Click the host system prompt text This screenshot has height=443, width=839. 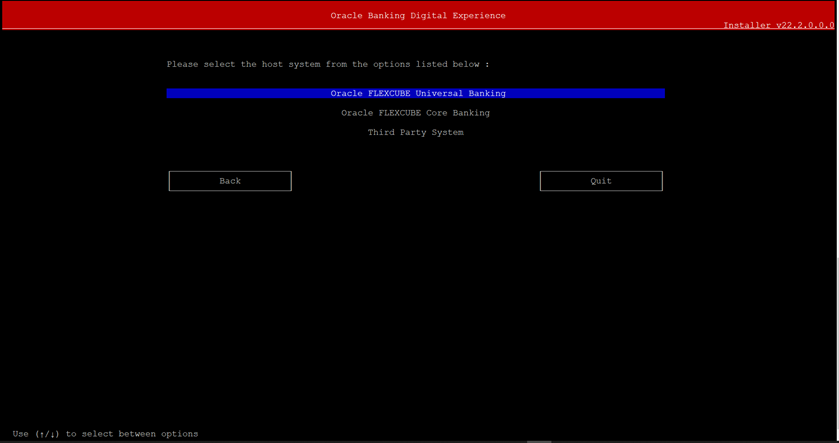pos(328,64)
